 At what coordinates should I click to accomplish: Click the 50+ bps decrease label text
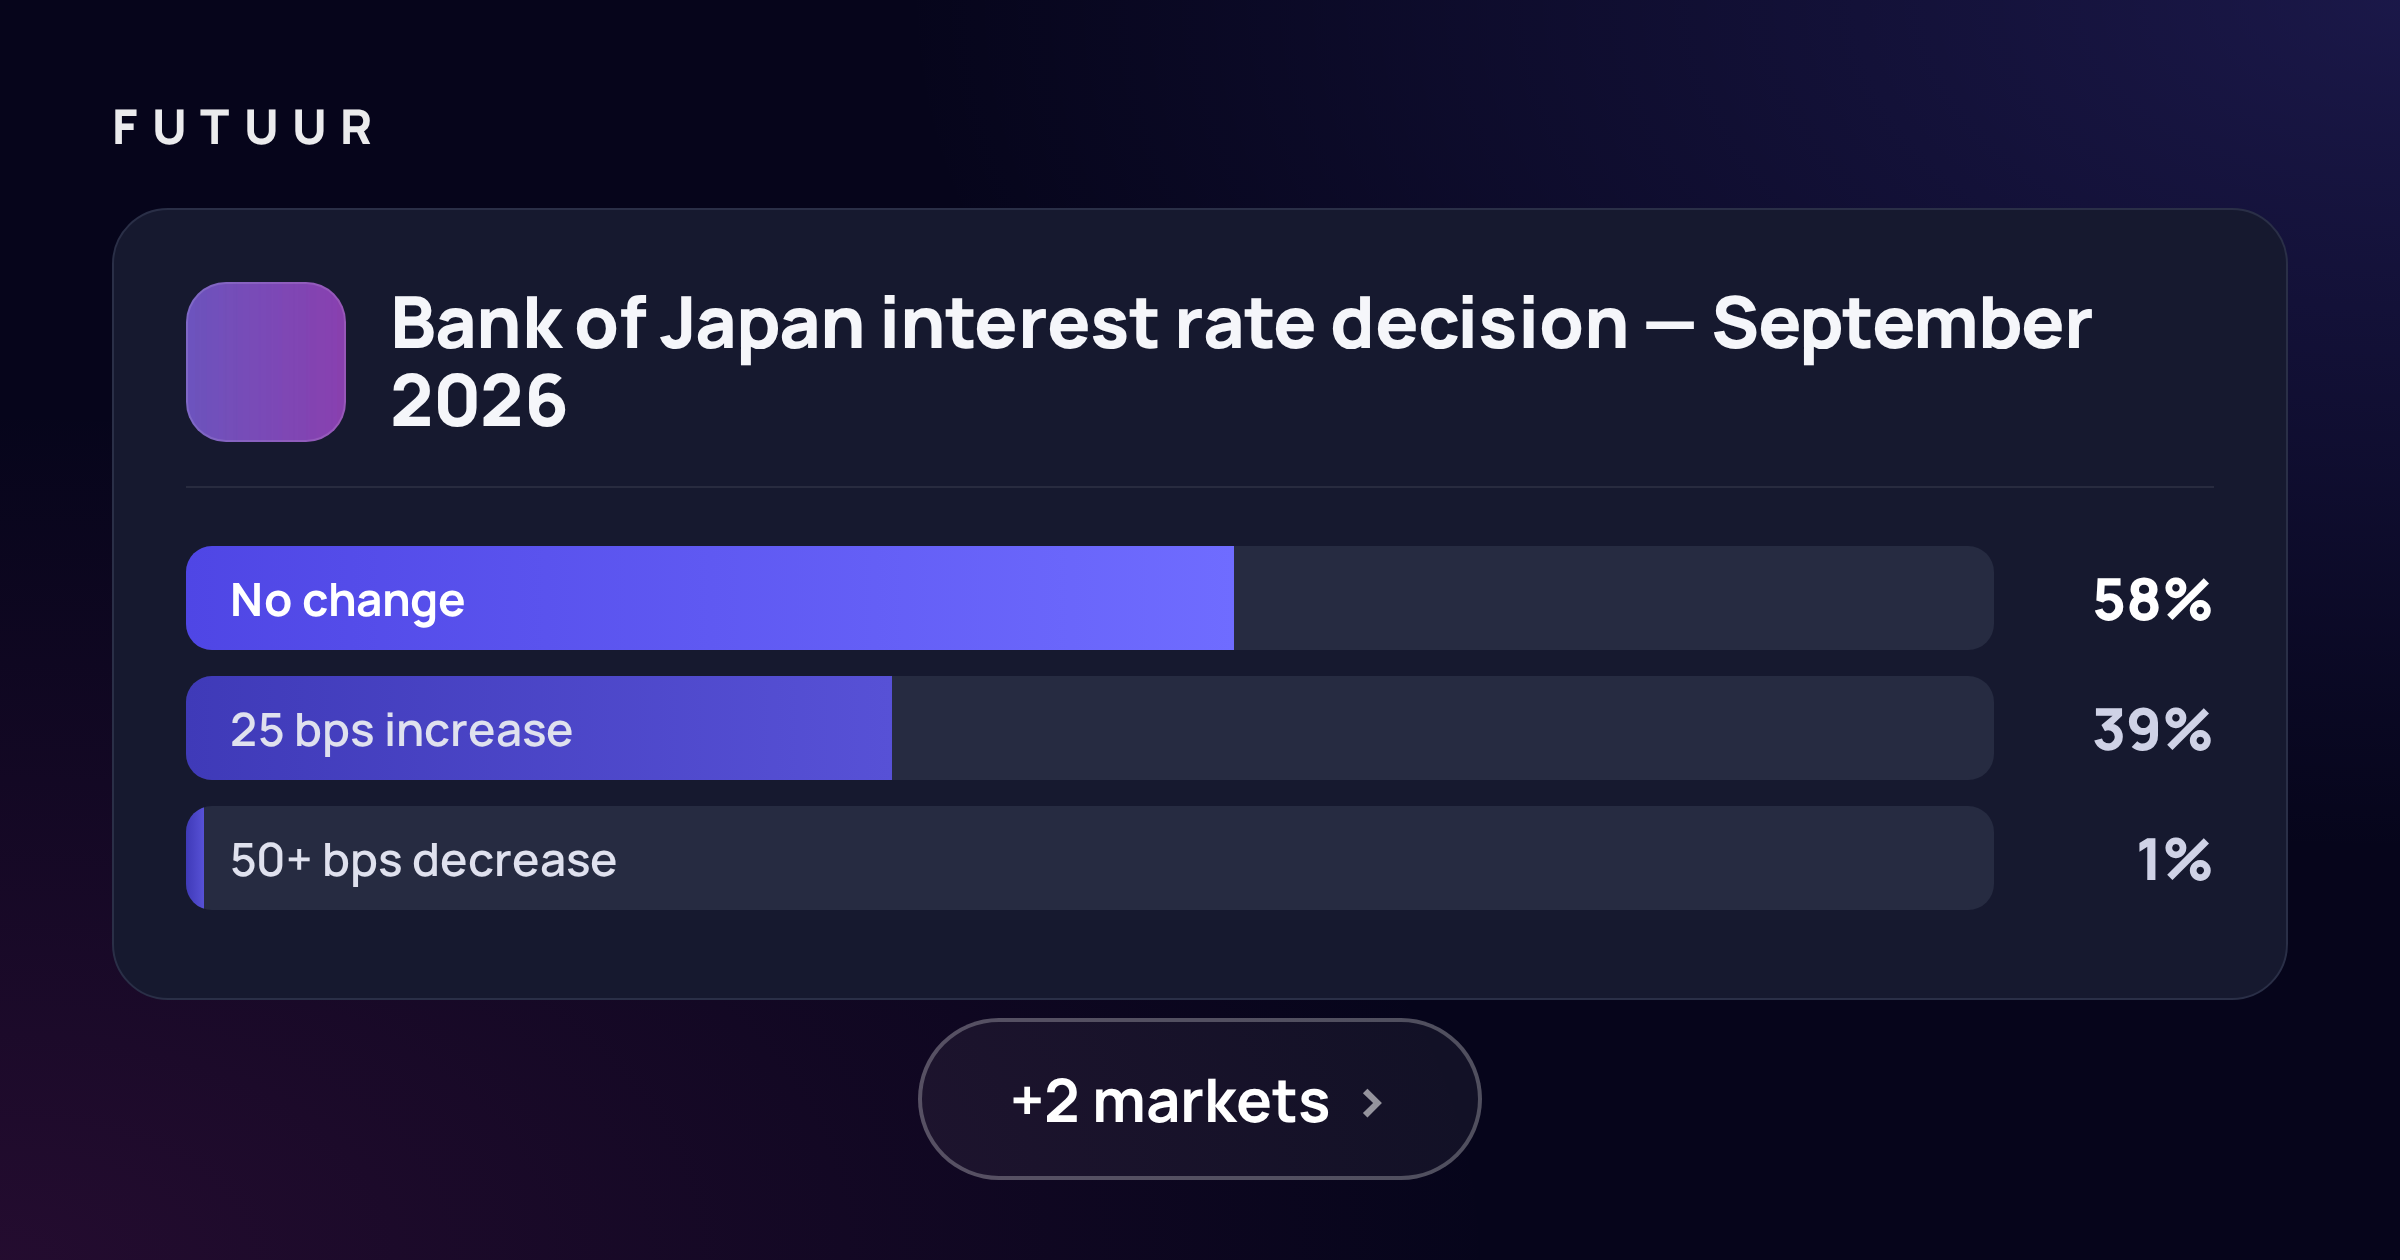[x=424, y=861]
